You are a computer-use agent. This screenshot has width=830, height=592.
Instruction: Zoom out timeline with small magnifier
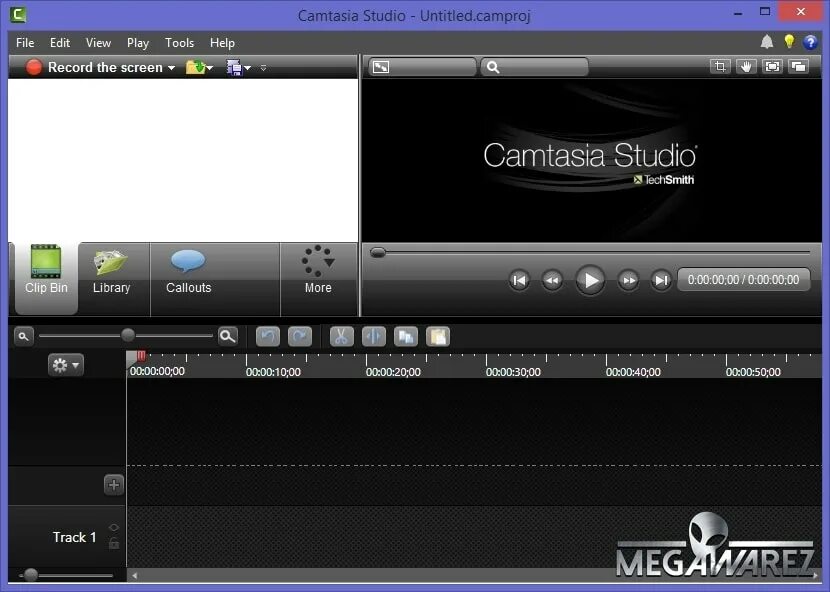click(x=24, y=336)
